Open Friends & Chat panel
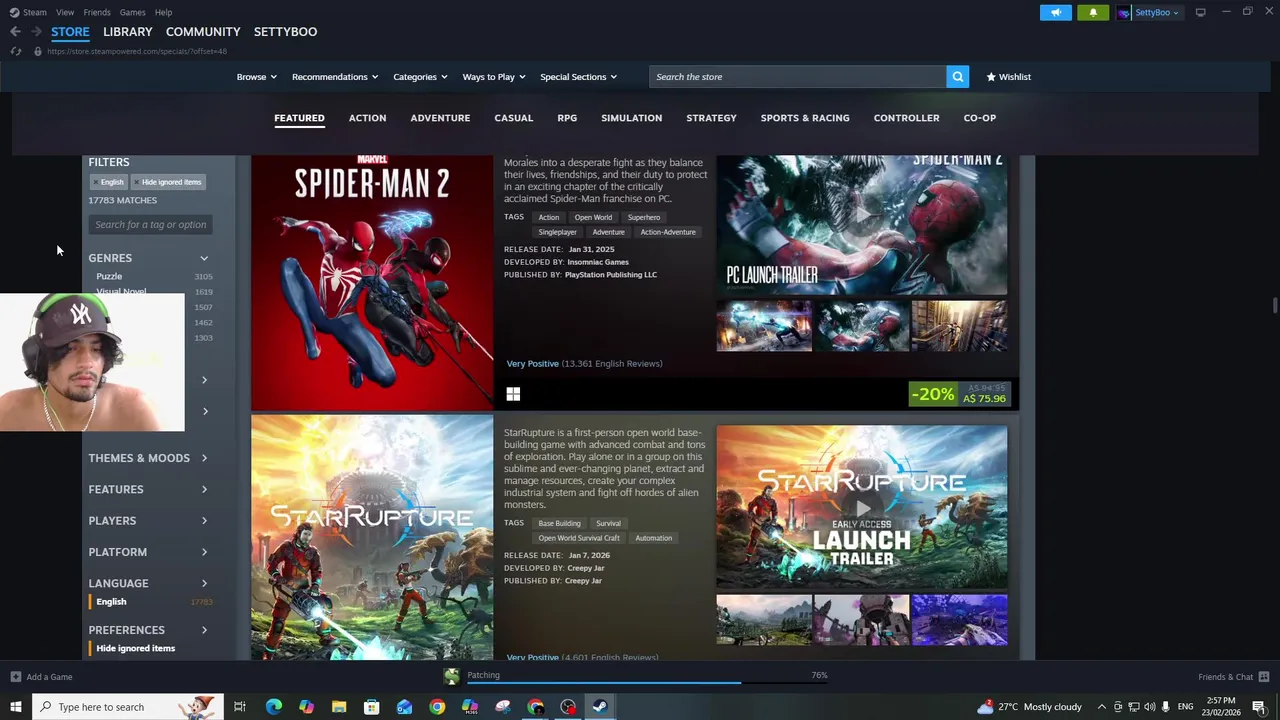1280x720 pixels. tap(1233, 677)
